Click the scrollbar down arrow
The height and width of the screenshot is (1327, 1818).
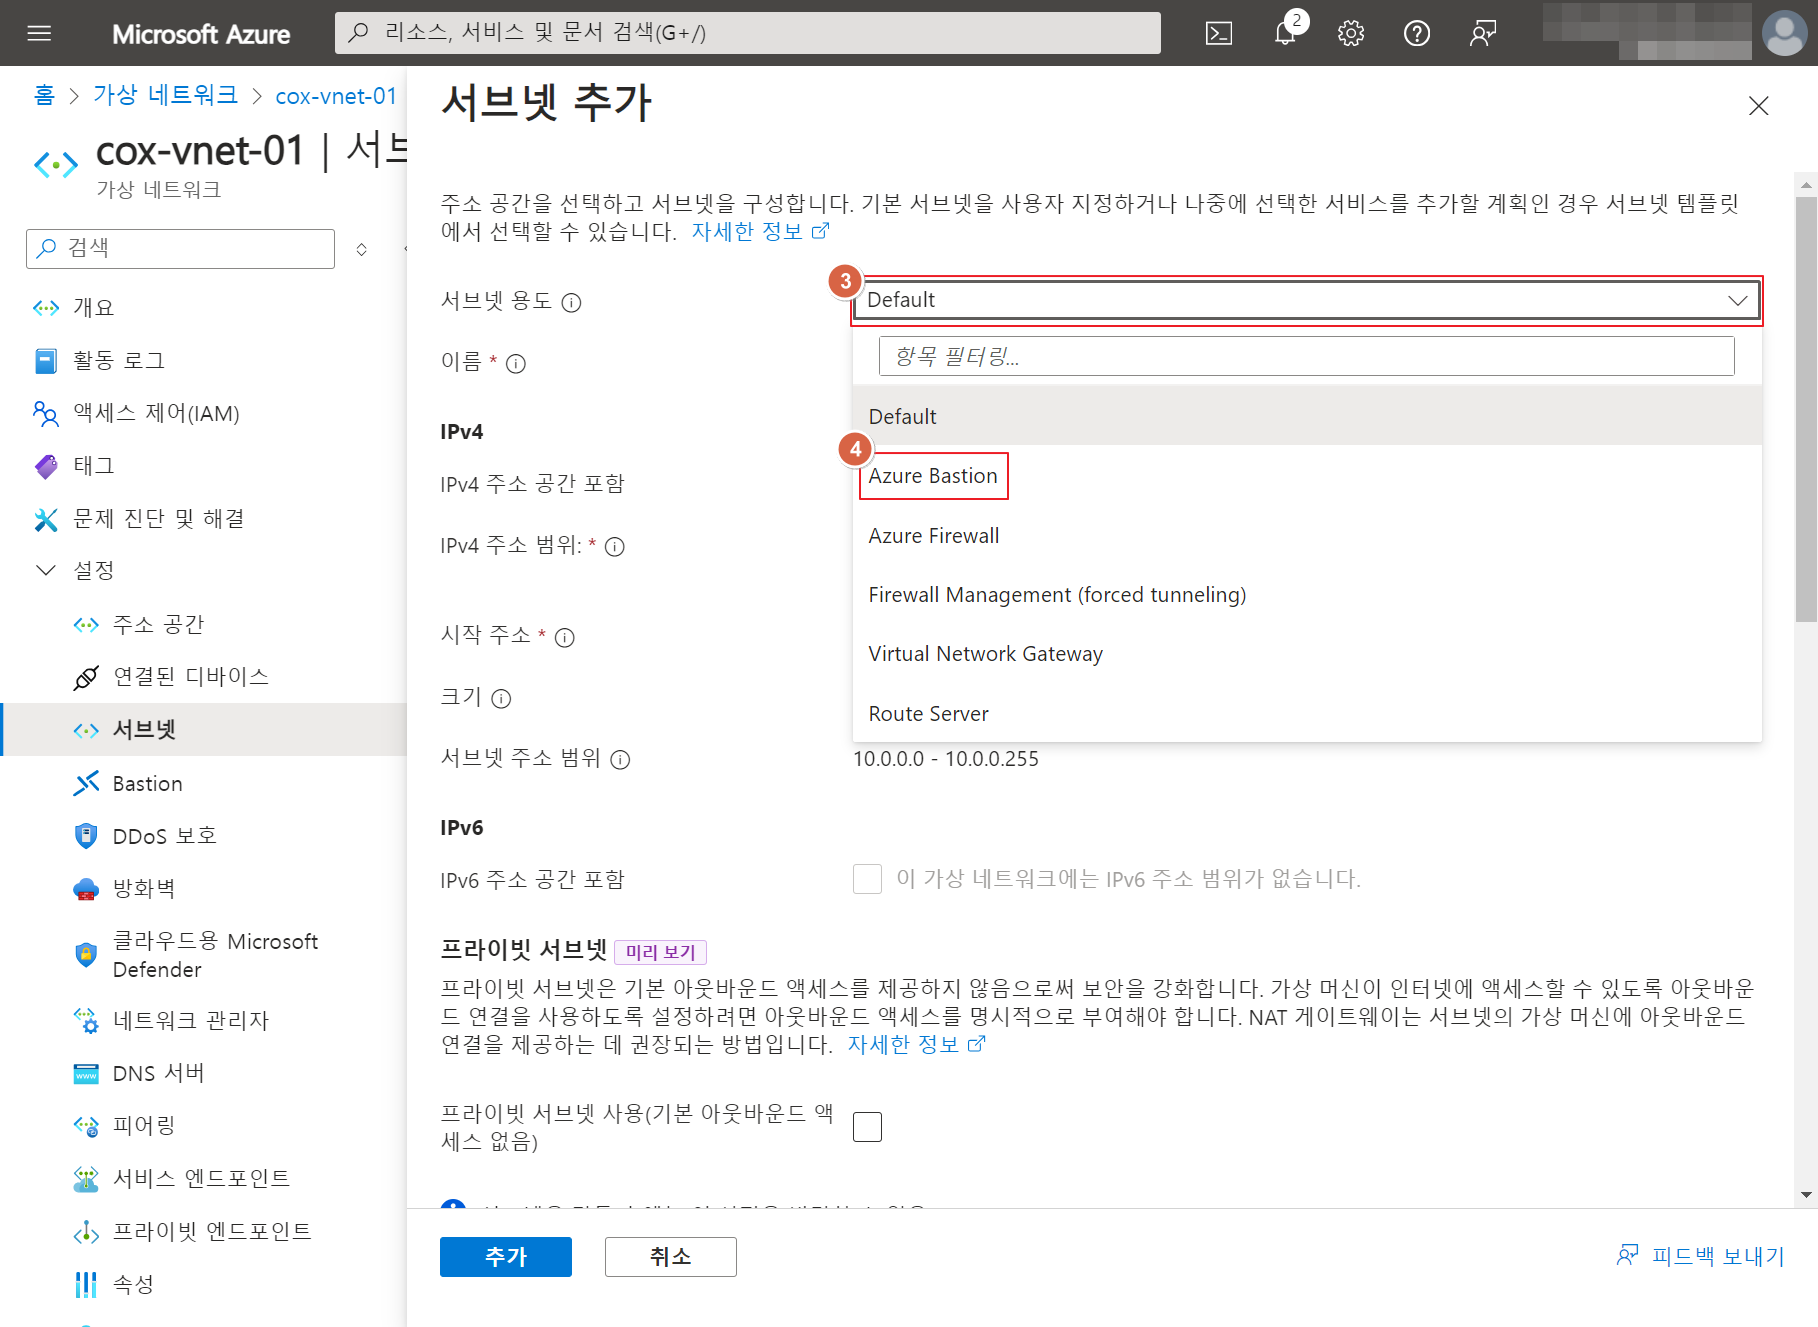[x=1806, y=1195]
